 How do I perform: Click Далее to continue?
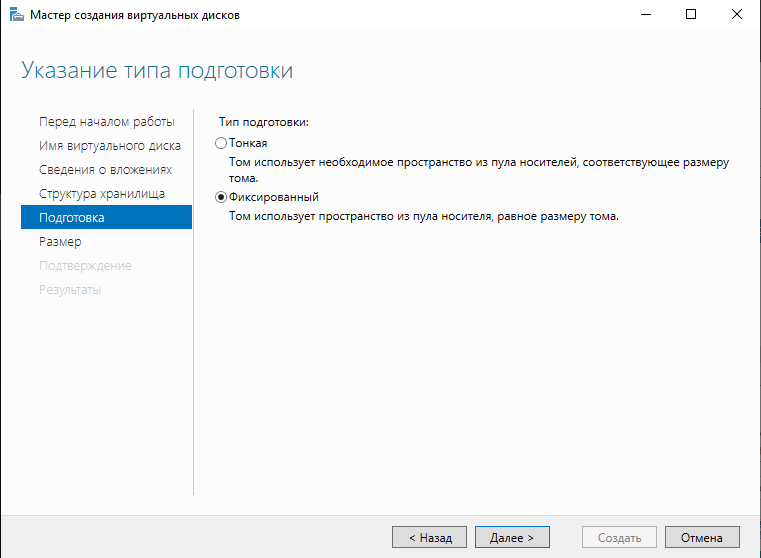(x=512, y=537)
